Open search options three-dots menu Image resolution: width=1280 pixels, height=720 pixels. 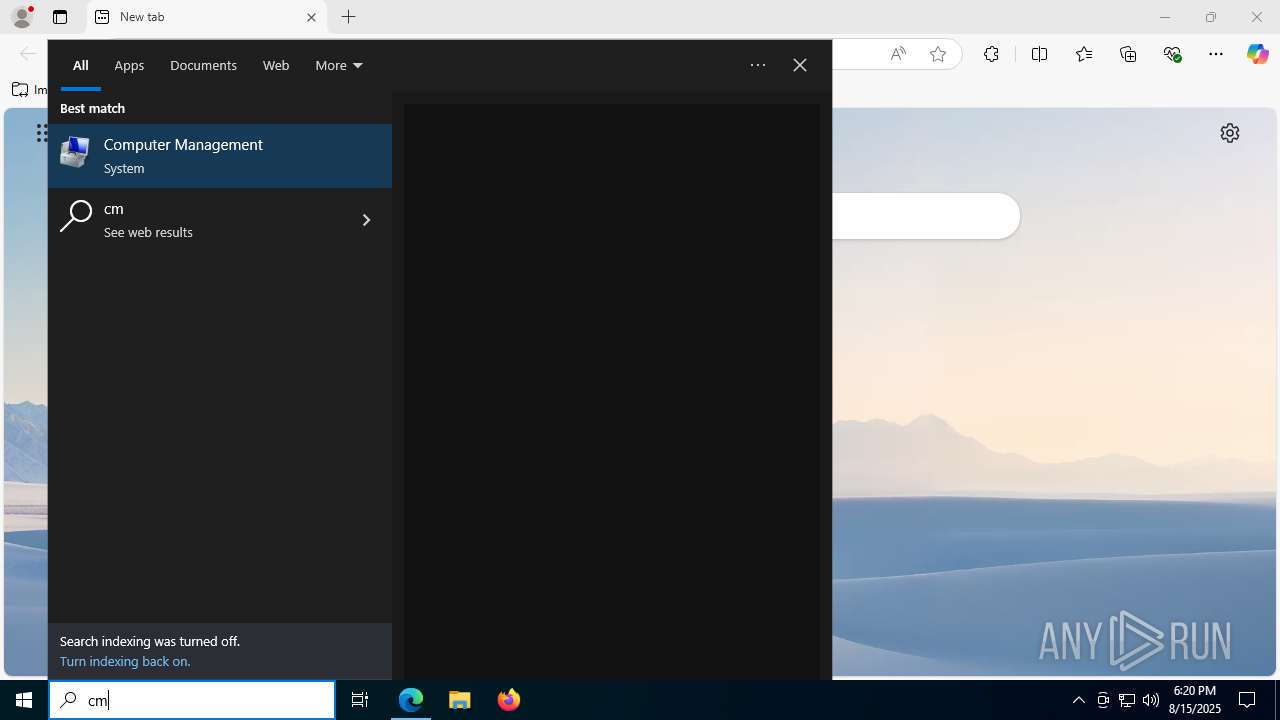(x=758, y=65)
